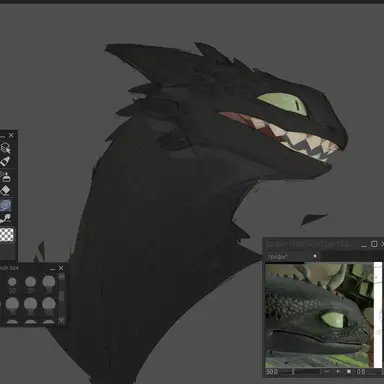The height and width of the screenshot is (384, 384).
Task: Pick brush size 80 preset
Action: (30, 307)
